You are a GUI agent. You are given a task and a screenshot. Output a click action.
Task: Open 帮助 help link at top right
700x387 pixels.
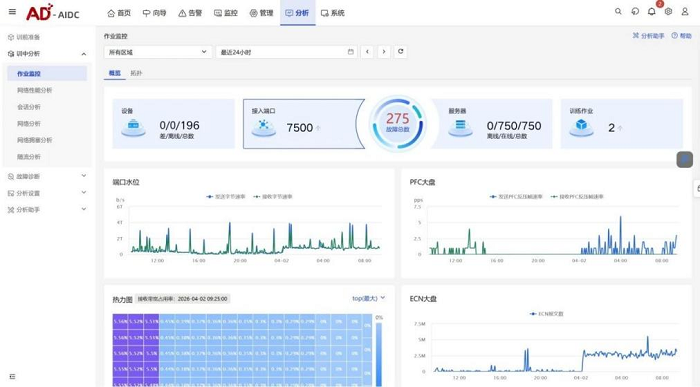click(682, 36)
